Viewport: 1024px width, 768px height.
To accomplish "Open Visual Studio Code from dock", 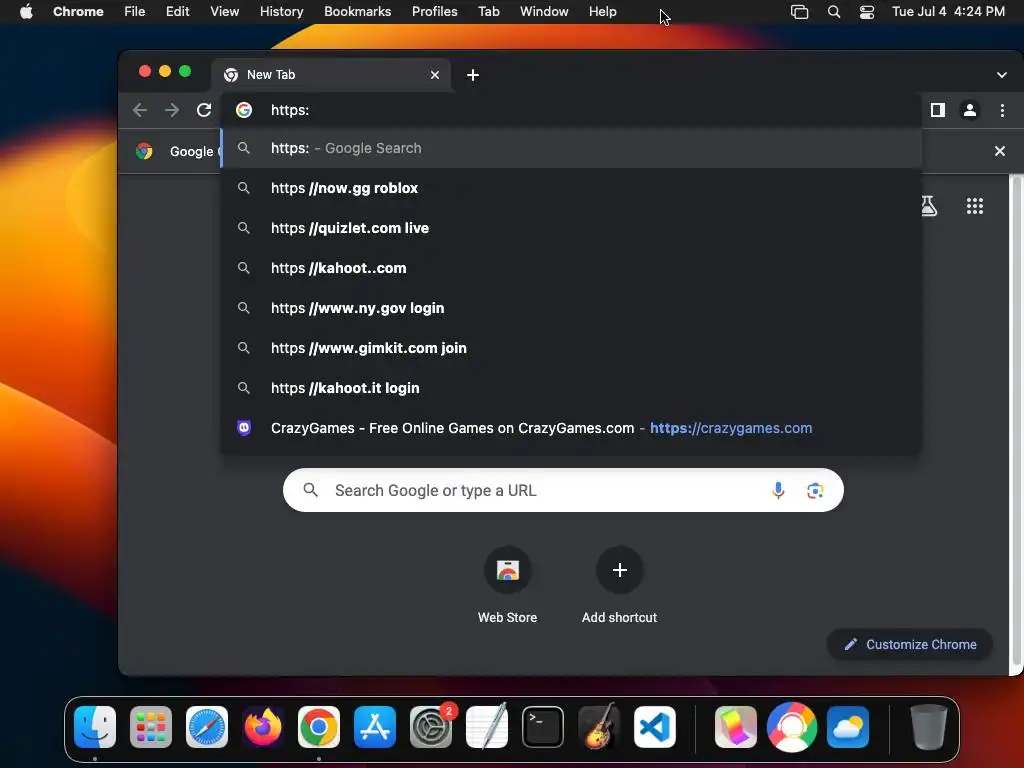I will [654, 726].
